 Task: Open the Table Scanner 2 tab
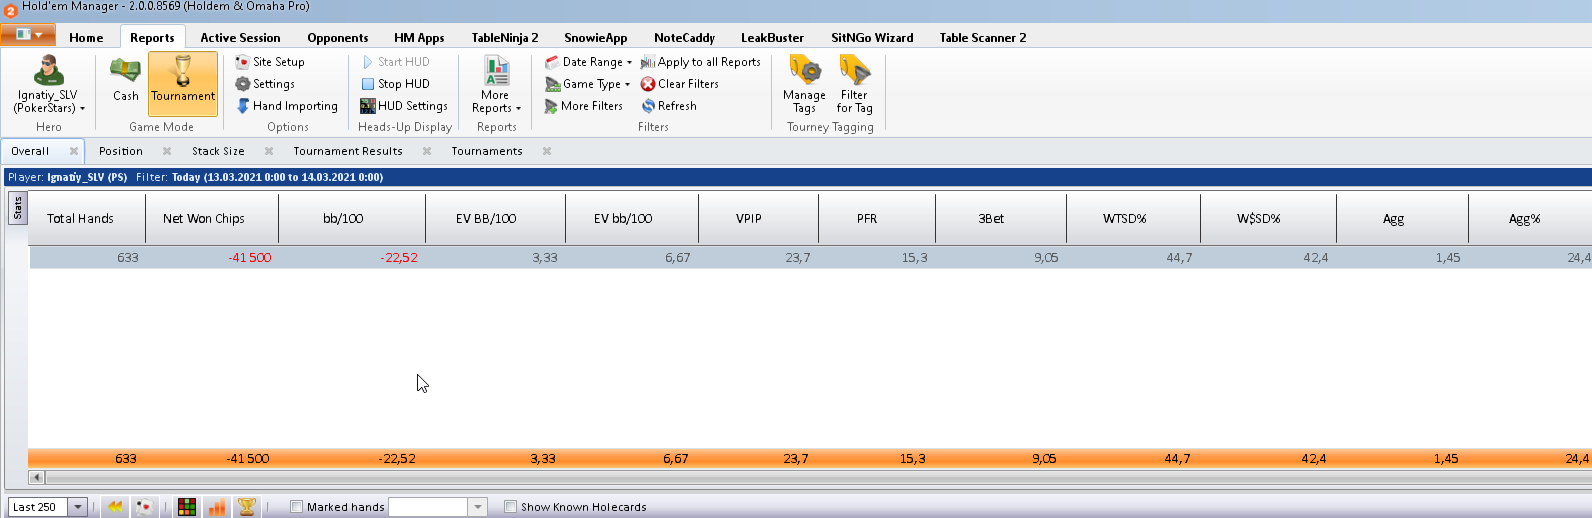[x=983, y=38]
